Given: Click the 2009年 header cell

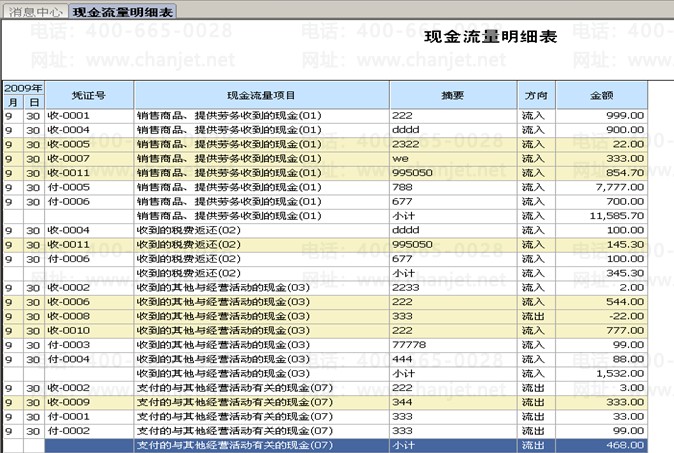Looking at the screenshot, I should tap(24, 88).
